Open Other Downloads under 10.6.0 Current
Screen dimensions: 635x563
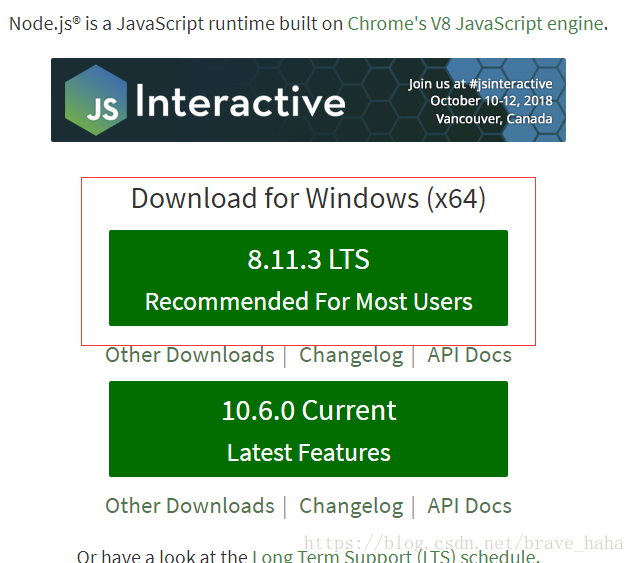pos(190,506)
